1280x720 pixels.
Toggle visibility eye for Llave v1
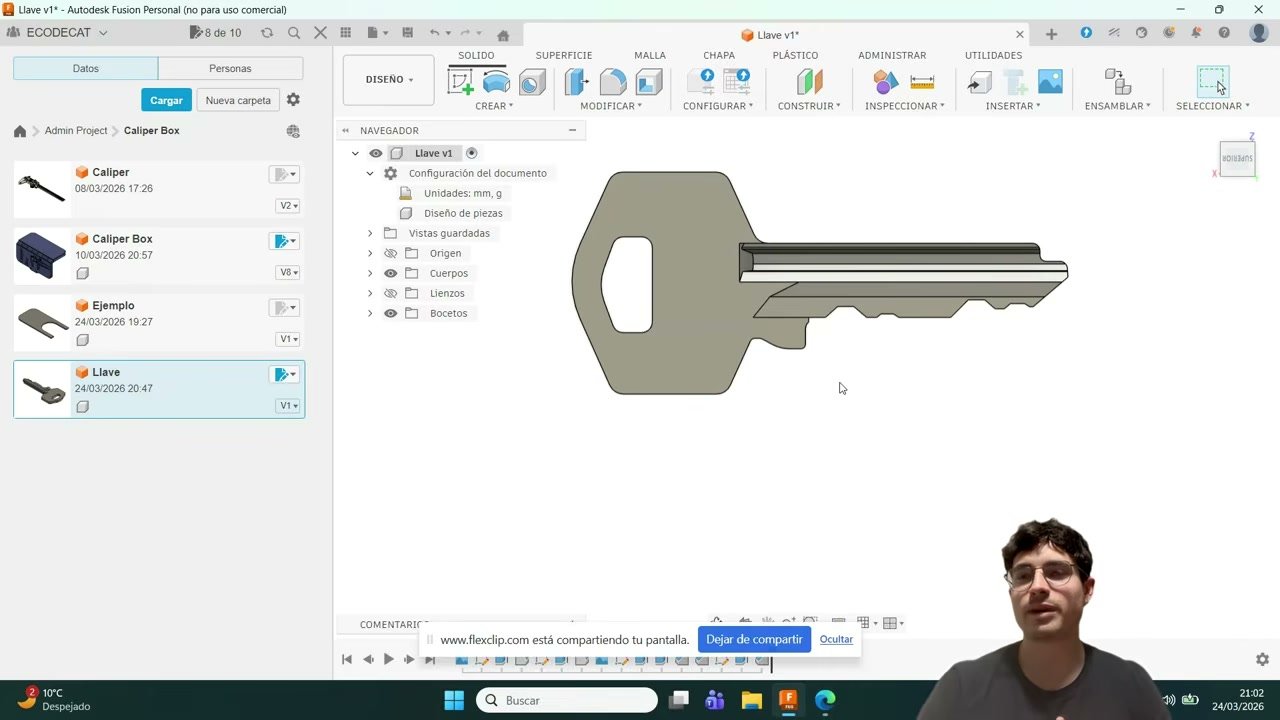coord(376,153)
